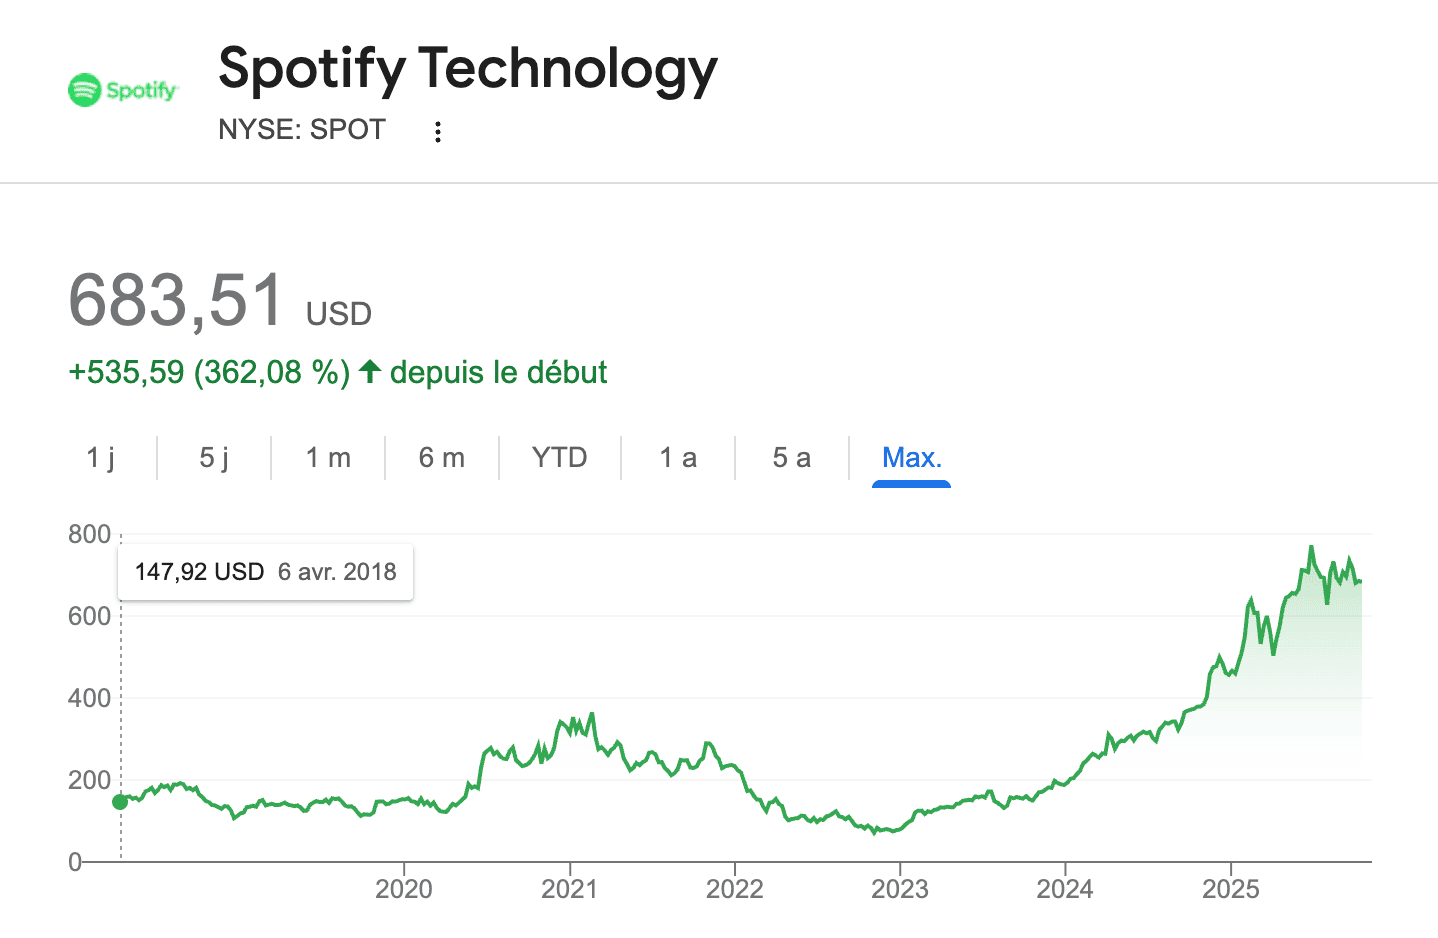Select the 1 a range
This screenshot has width=1438, height=938.
click(676, 457)
